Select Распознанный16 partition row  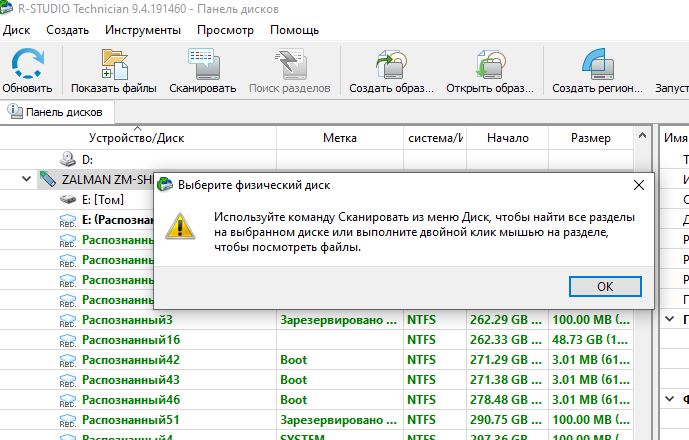coord(316,340)
